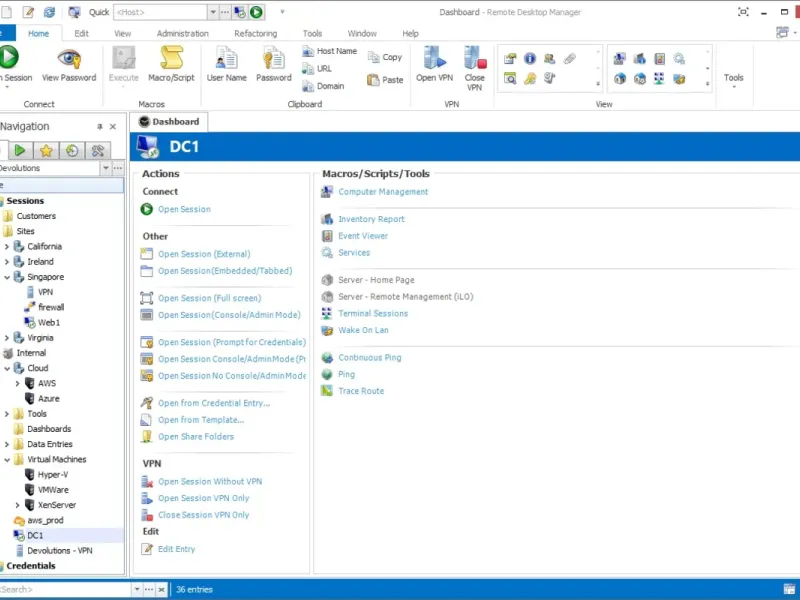Viewport: 800px width, 600px height.
Task: Select the Dashboard tab
Action: coord(169,121)
